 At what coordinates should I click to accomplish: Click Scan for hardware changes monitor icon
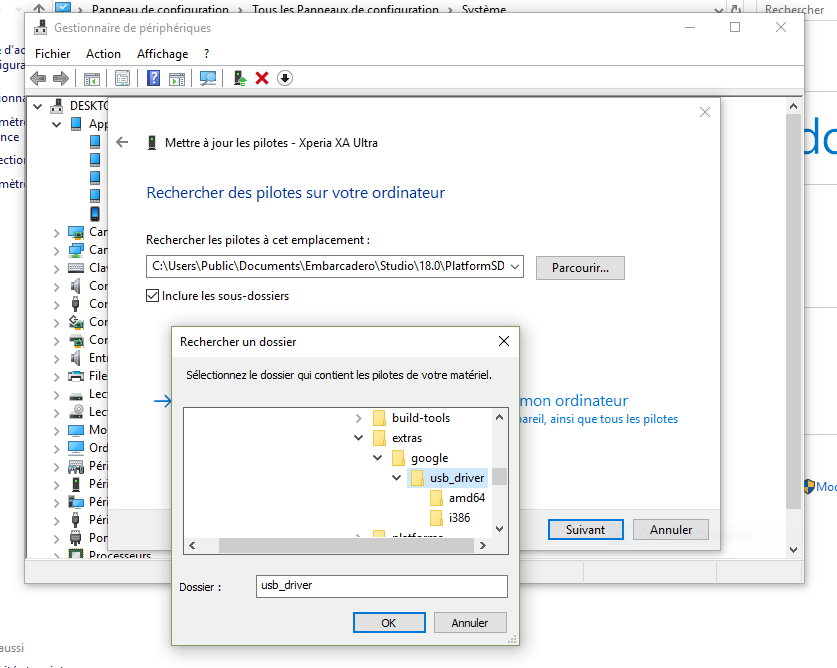pyautogui.click(x=208, y=78)
